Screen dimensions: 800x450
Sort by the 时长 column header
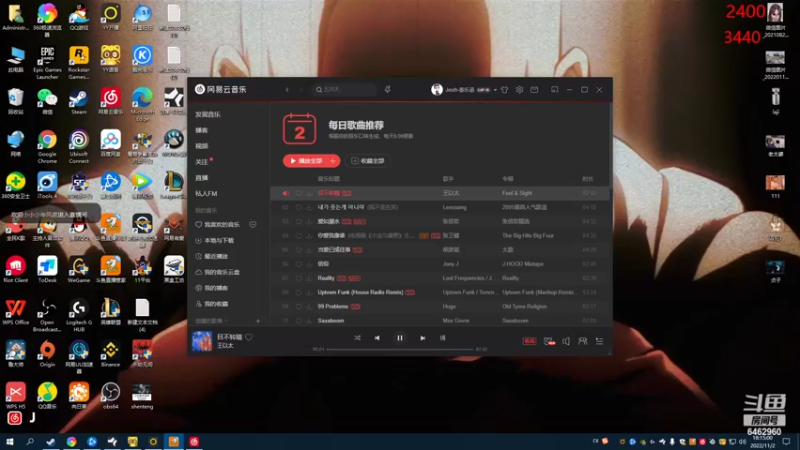click(x=588, y=179)
